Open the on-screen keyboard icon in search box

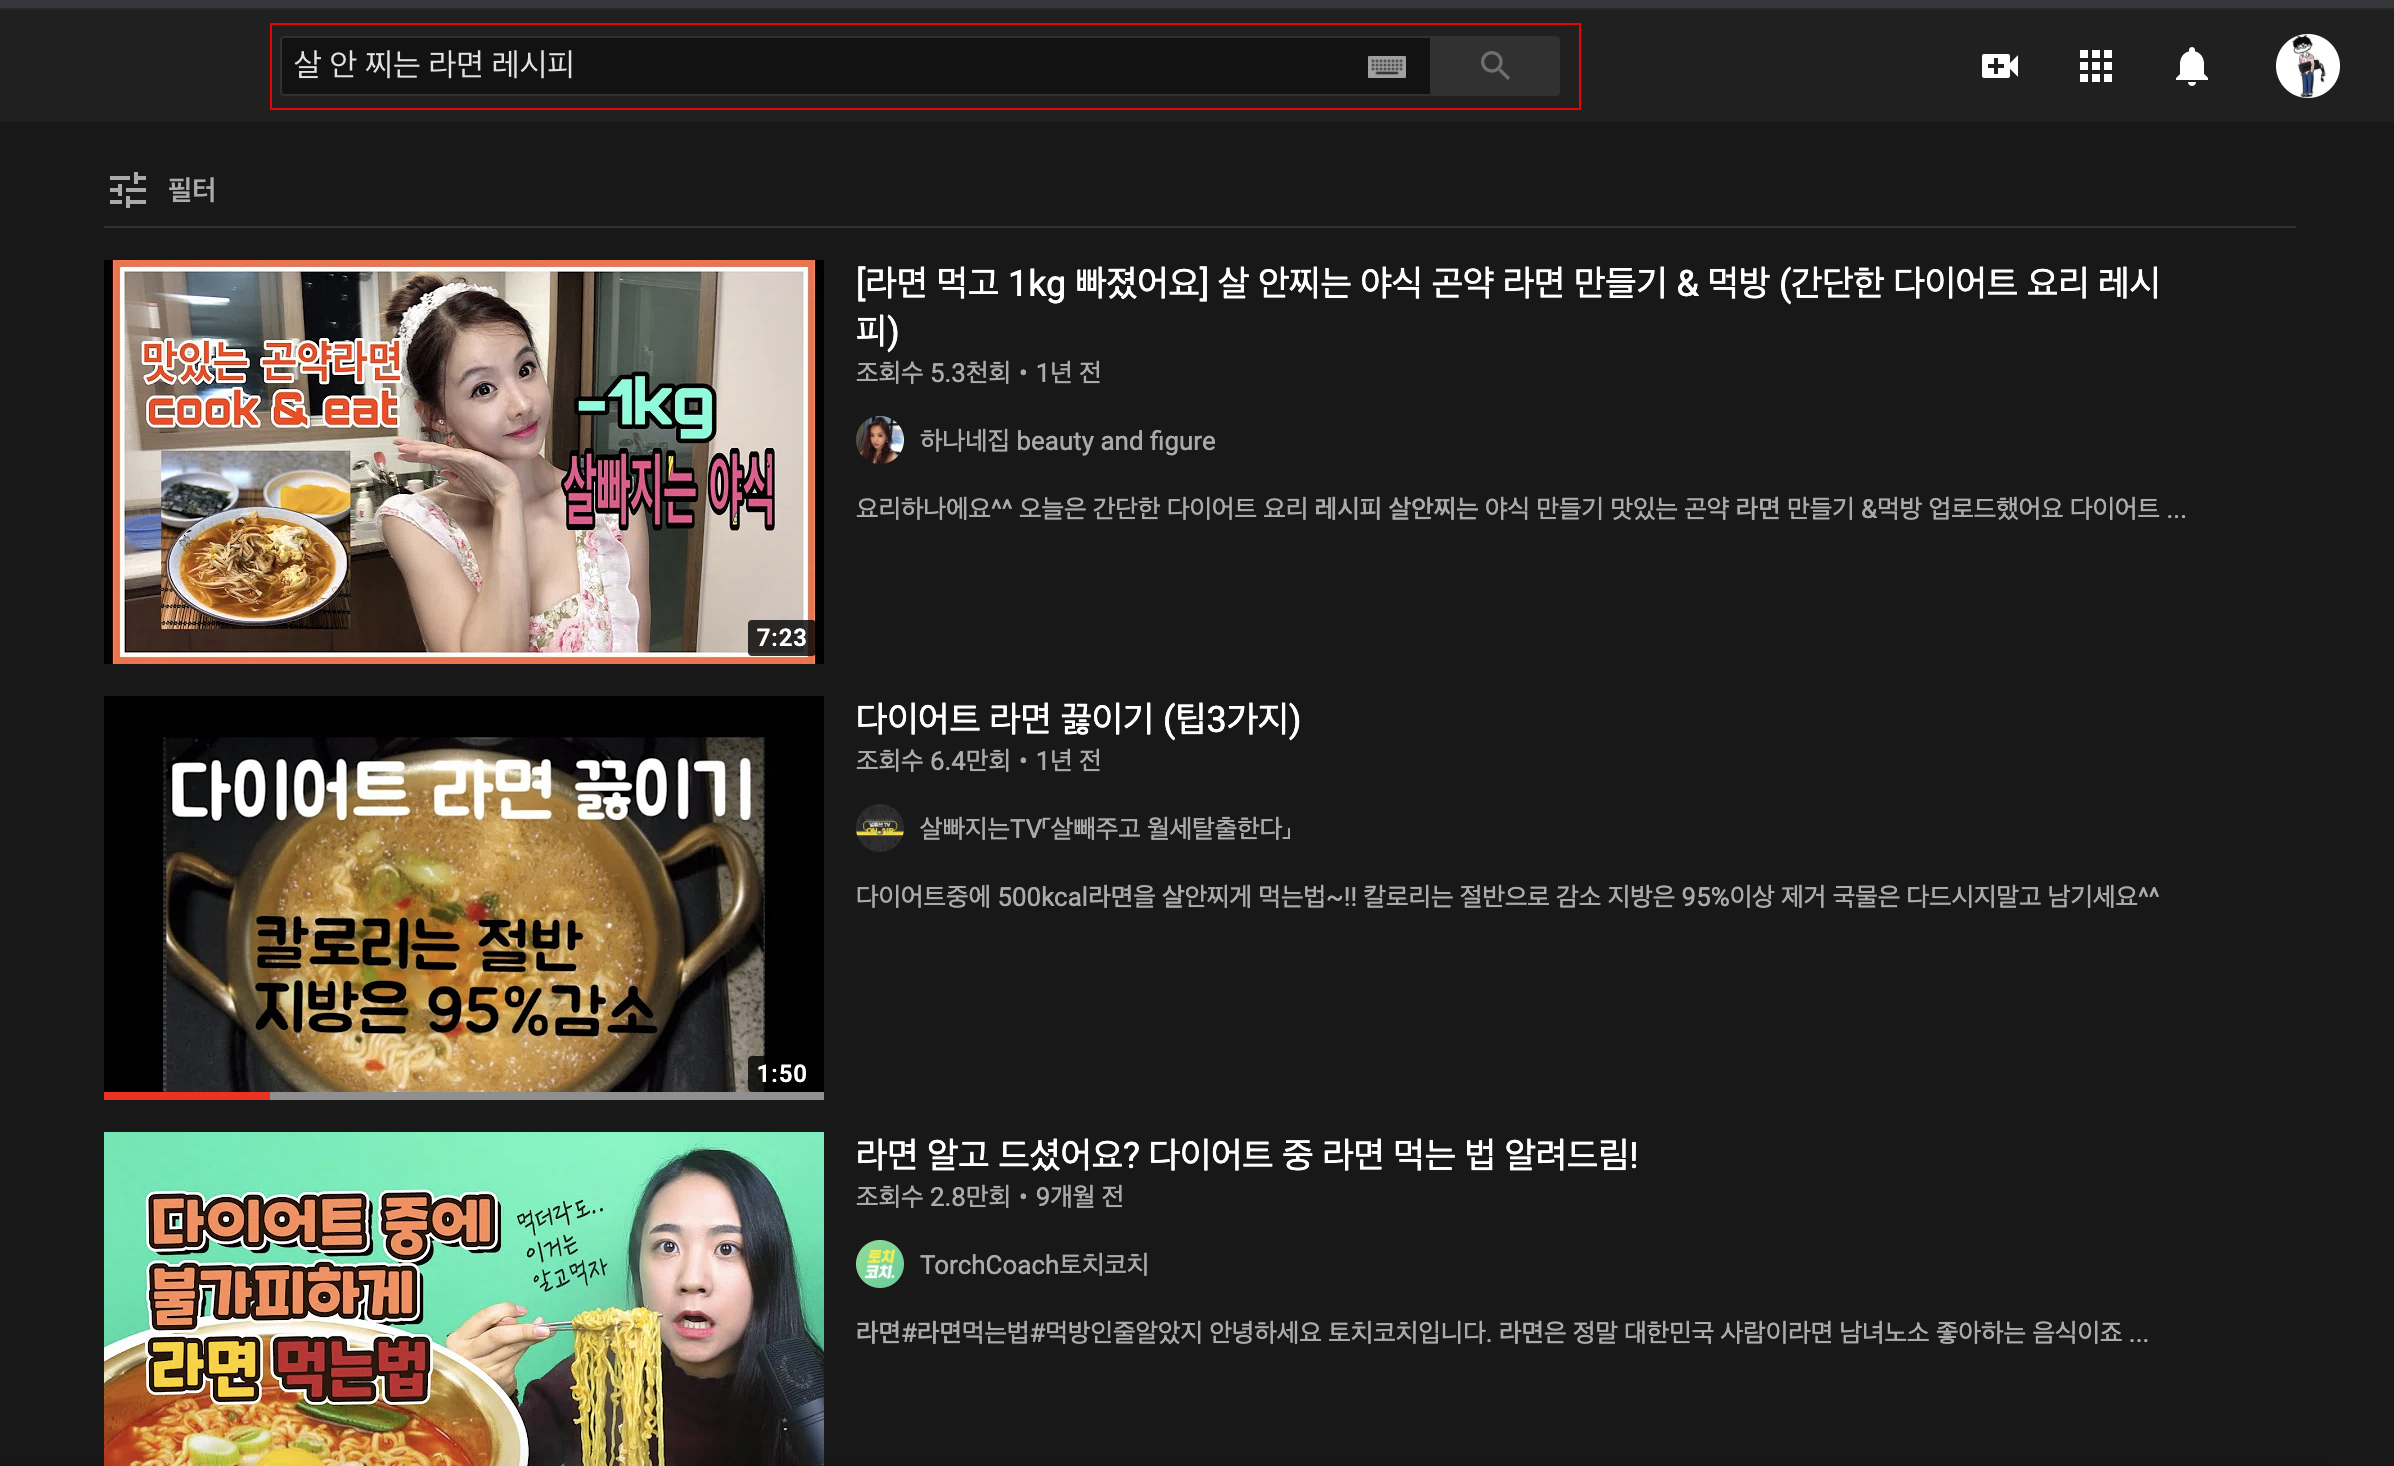pyautogui.click(x=1386, y=66)
